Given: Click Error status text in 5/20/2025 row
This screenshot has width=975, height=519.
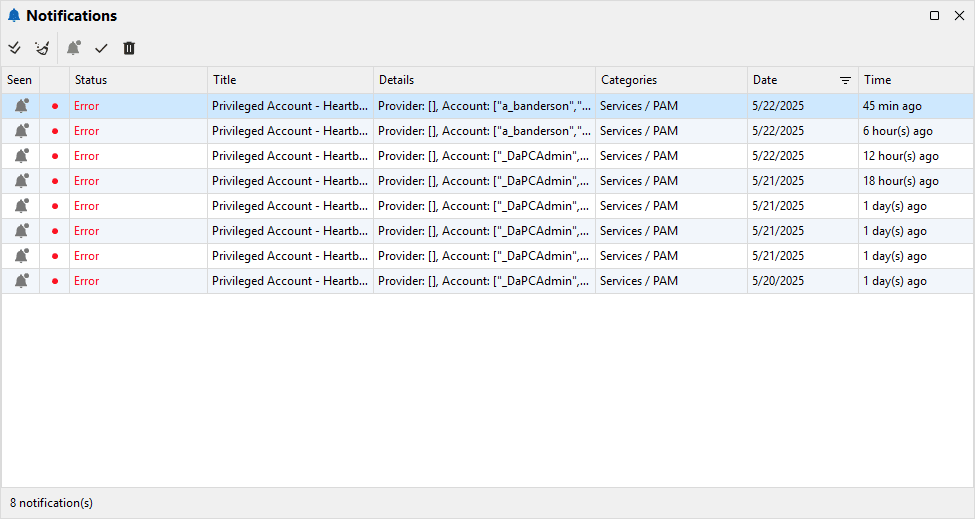Looking at the screenshot, I should tap(87, 281).
